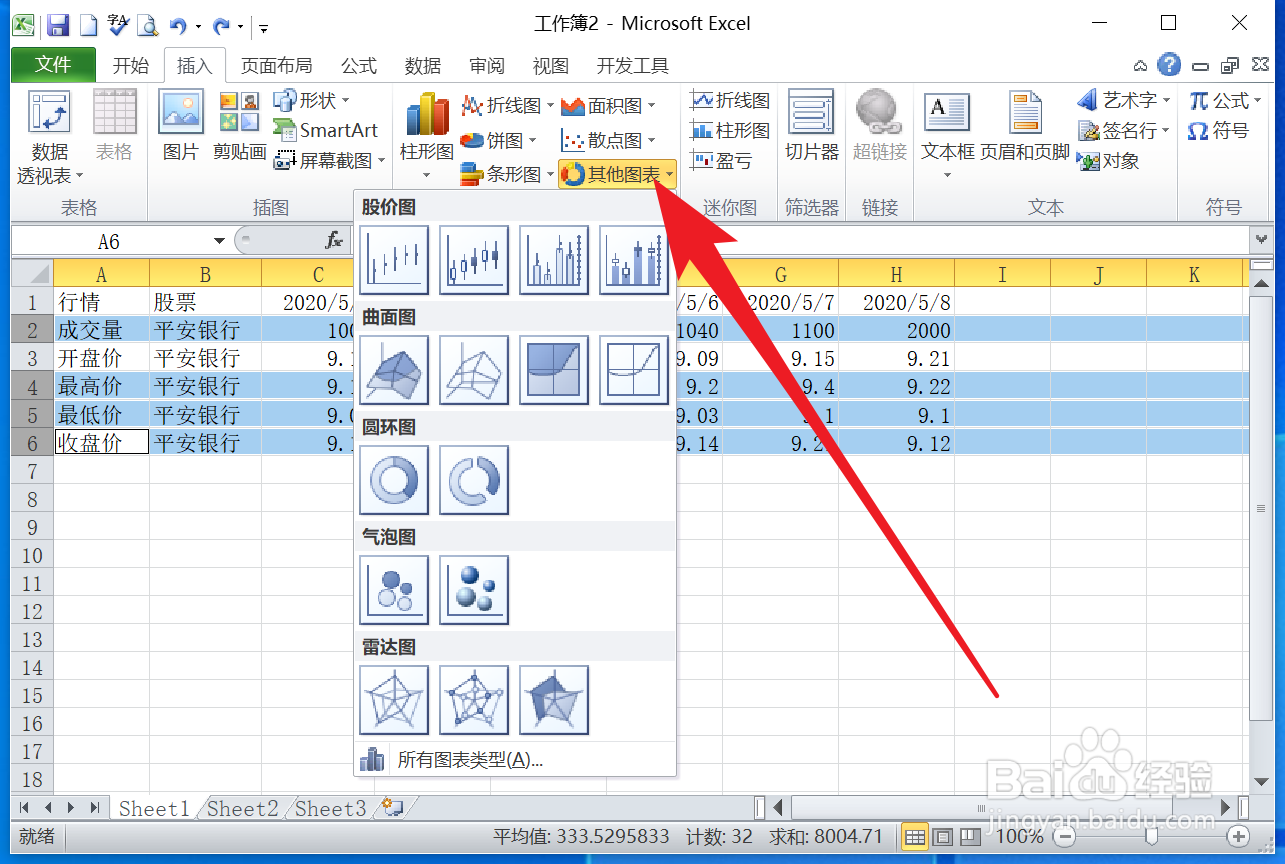Open the WordArt (艺术字) dropdown
The height and width of the screenshot is (864, 1285).
pyautogui.click(x=1123, y=100)
